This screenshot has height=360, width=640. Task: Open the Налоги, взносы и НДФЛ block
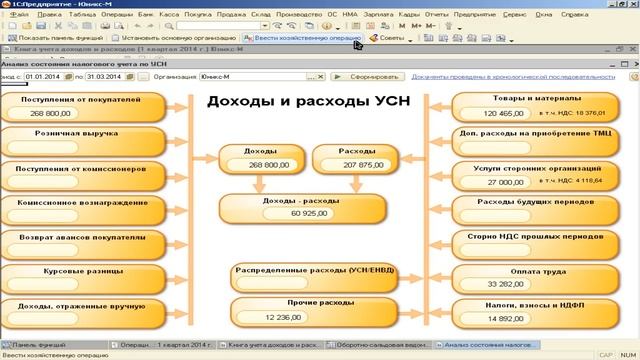536,313
